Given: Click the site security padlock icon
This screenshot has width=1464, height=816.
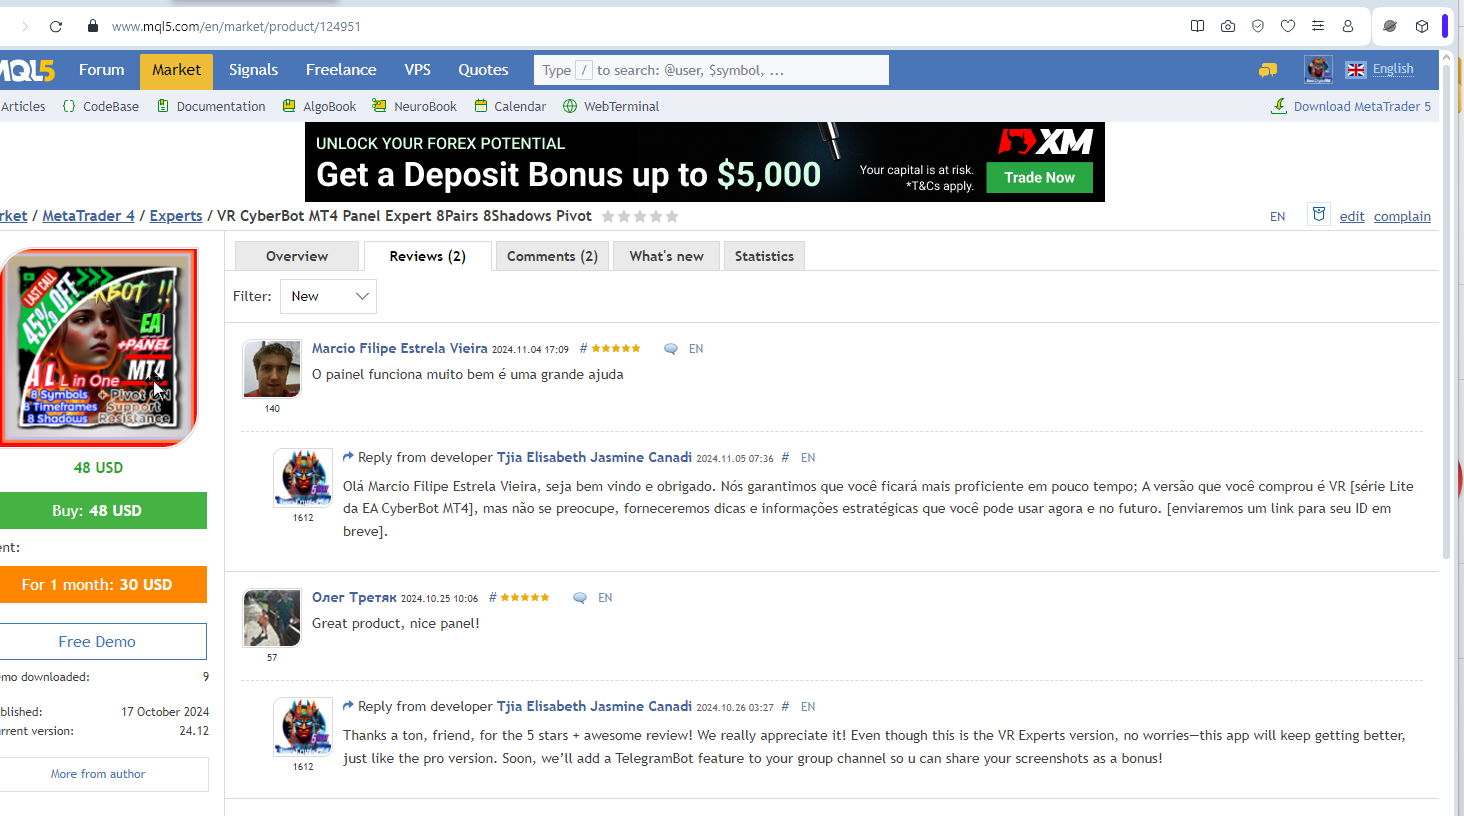Looking at the screenshot, I should point(93,26).
